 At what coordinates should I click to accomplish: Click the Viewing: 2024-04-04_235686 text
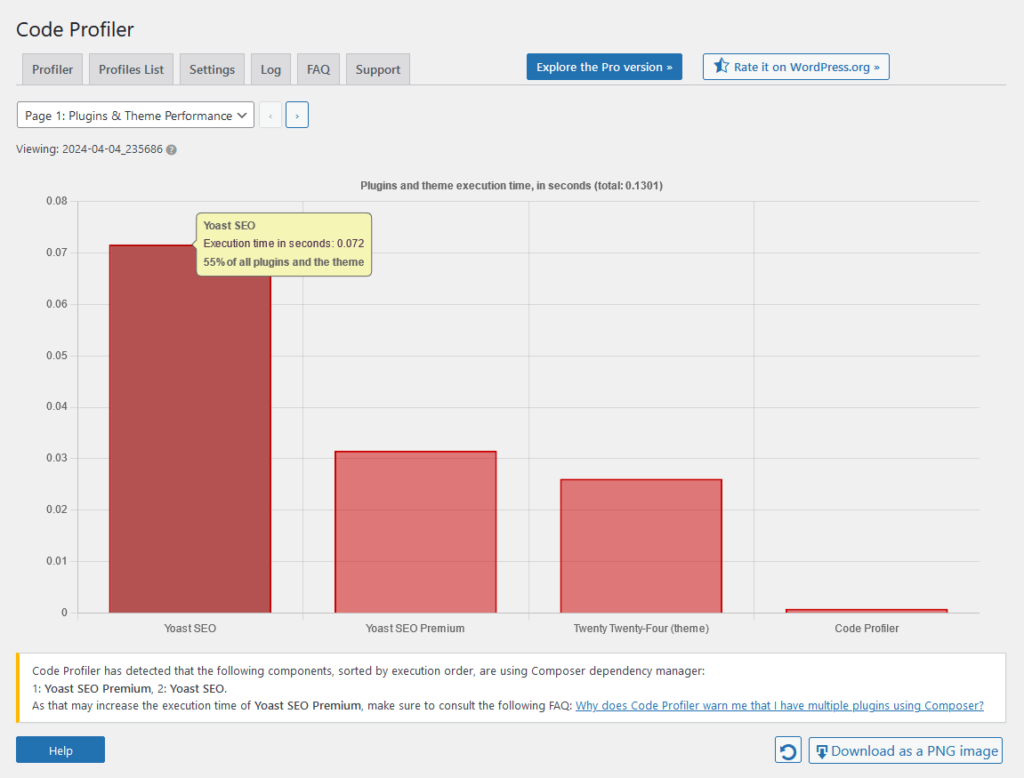[89, 150]
